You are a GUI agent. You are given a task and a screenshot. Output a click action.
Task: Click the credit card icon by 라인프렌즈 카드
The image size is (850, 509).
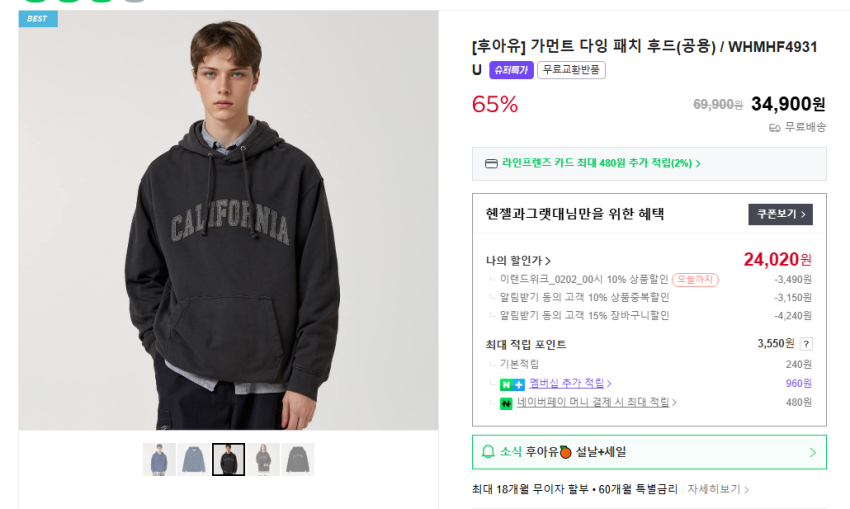click(490, 163)
